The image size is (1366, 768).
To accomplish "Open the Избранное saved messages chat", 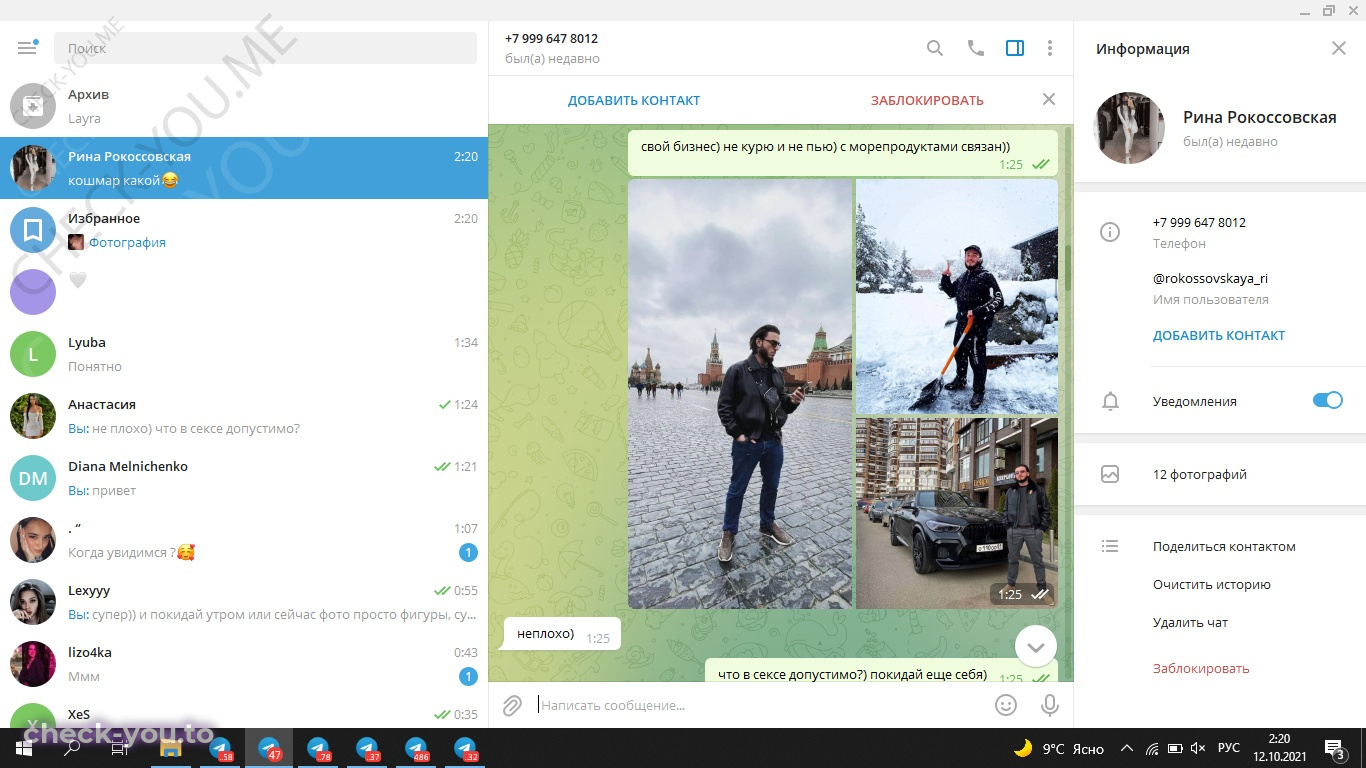I will click(244, 230).
